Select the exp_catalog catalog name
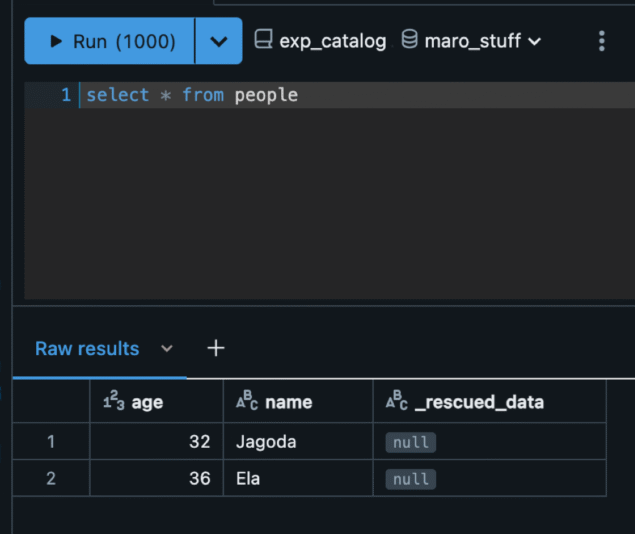 (x=333, y=41)
